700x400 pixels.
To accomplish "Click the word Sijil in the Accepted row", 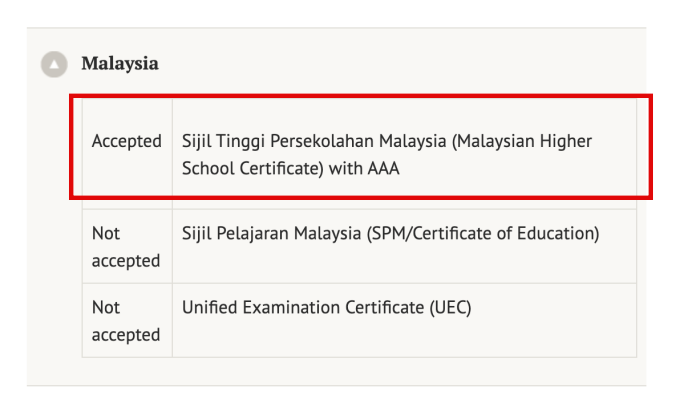I will 197,141.
